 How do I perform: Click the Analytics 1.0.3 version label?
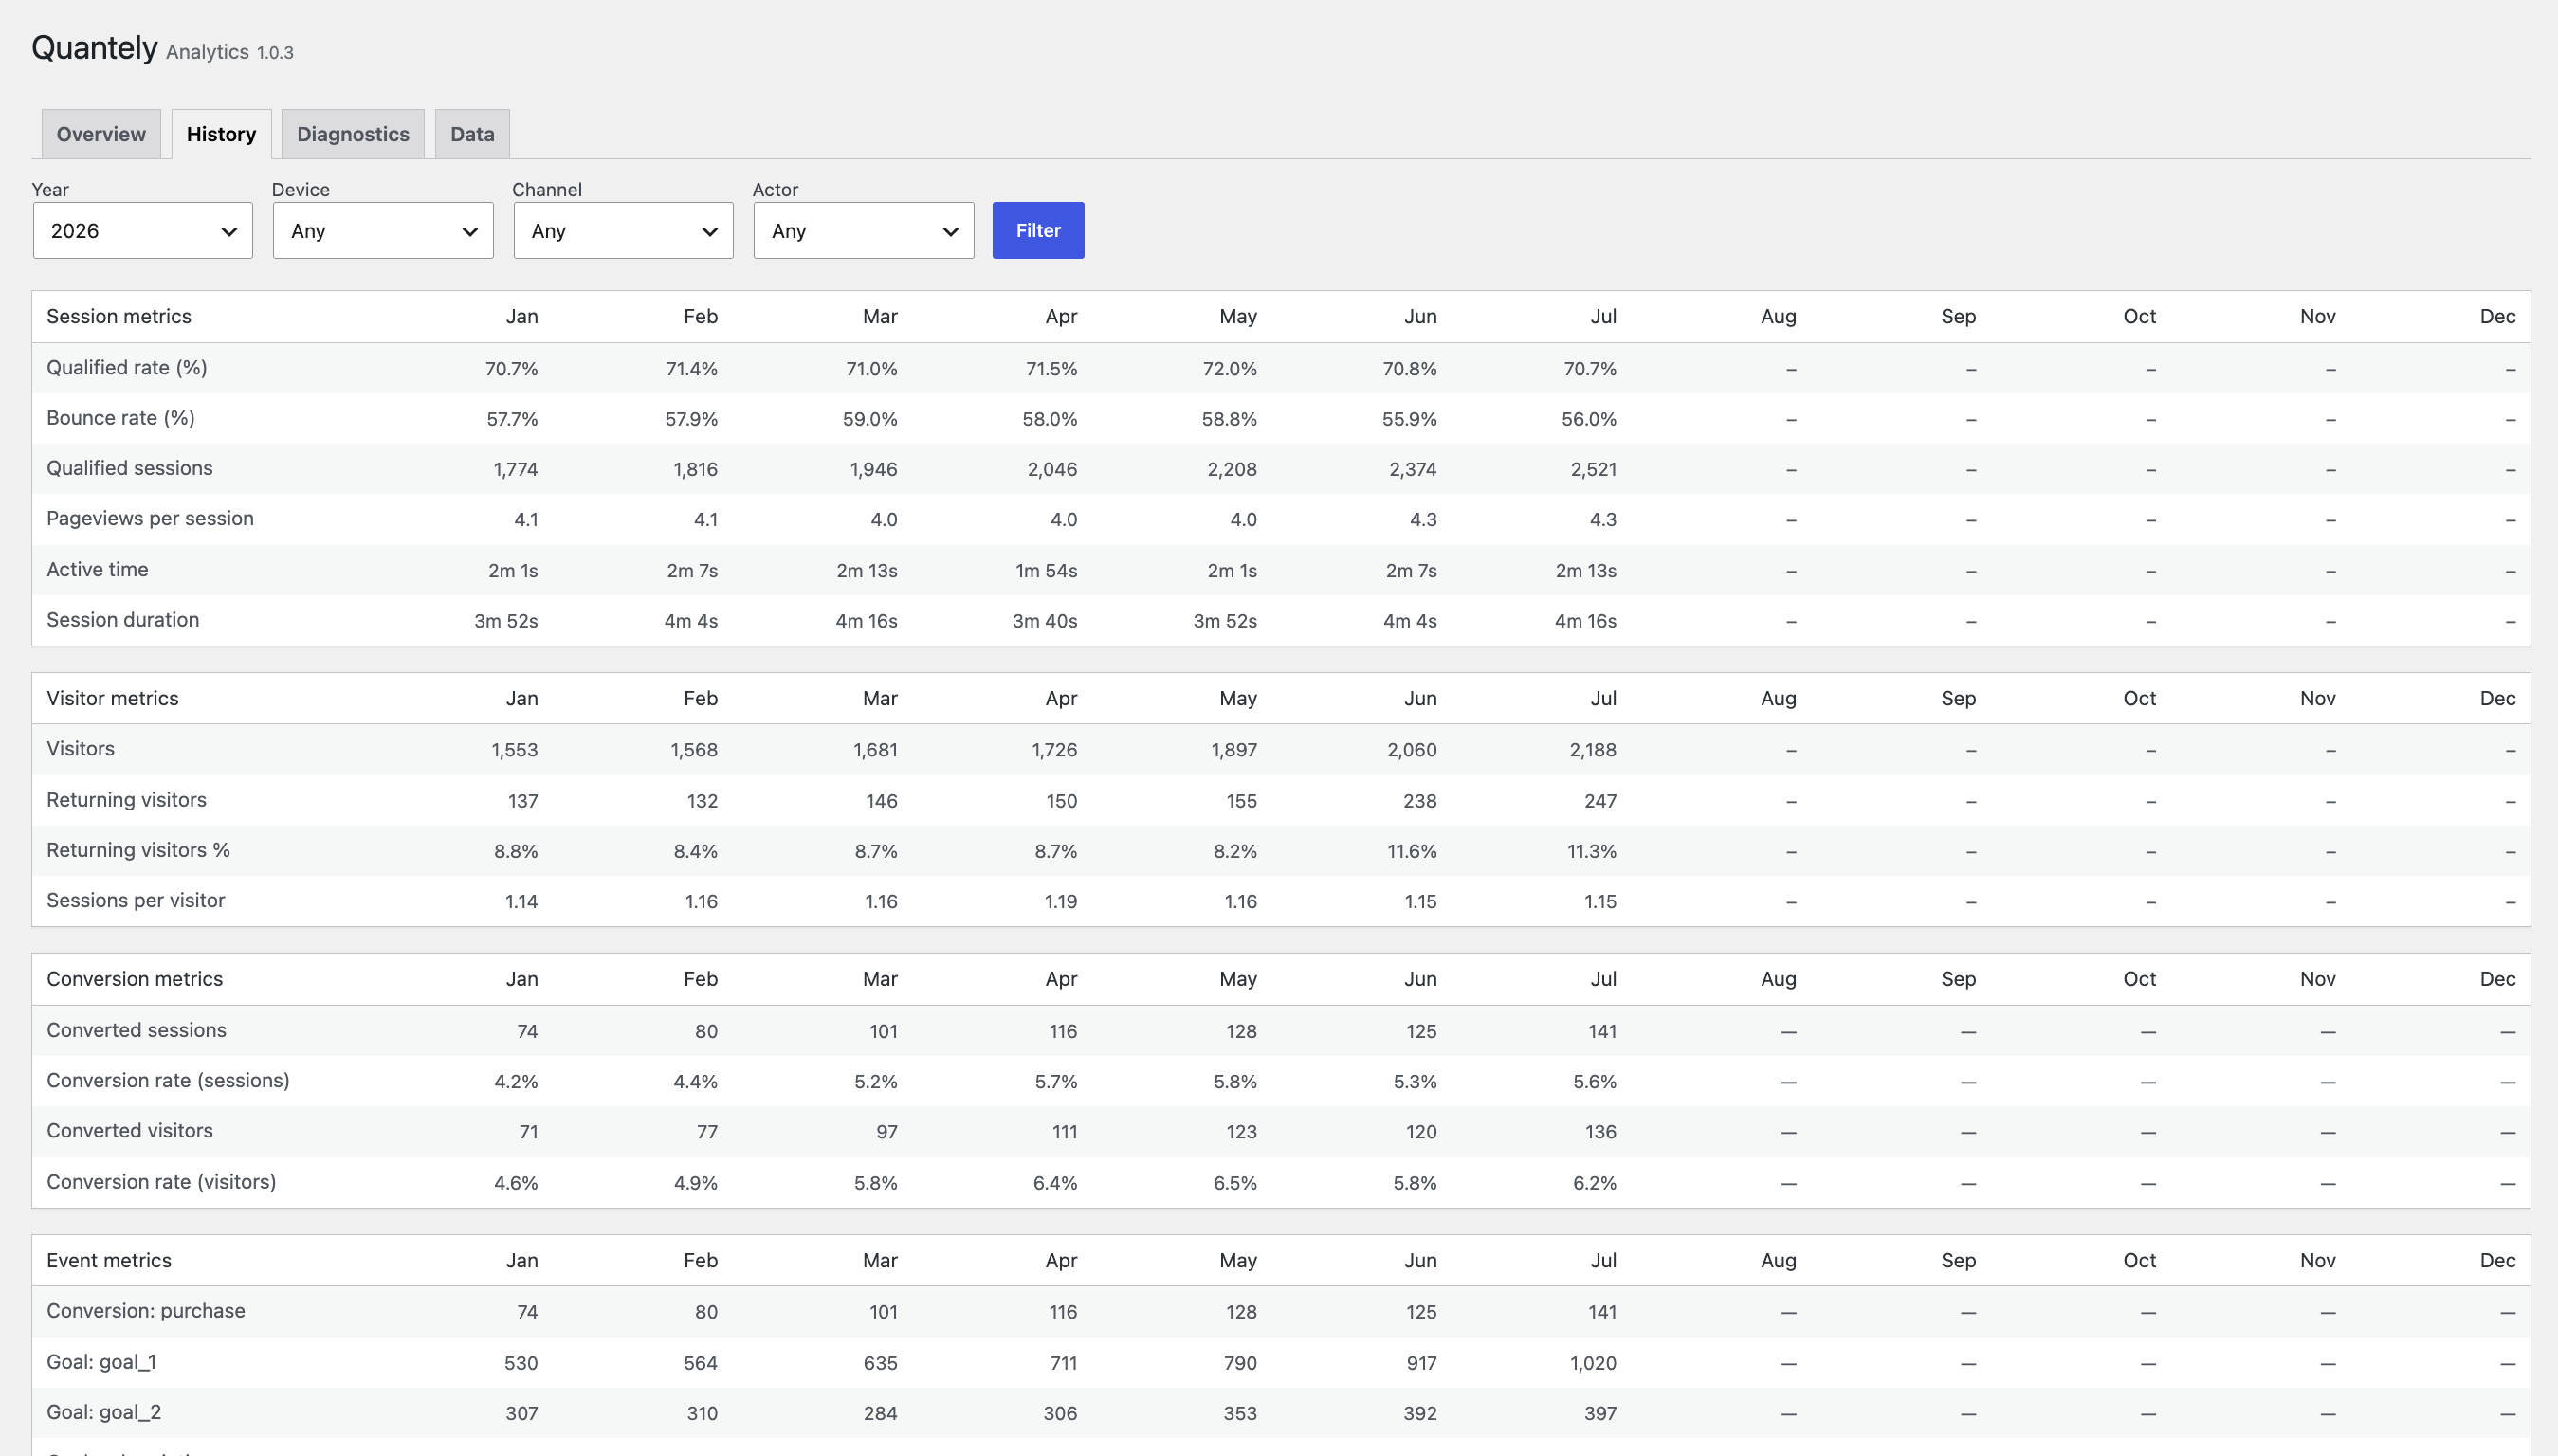point(230,52)
